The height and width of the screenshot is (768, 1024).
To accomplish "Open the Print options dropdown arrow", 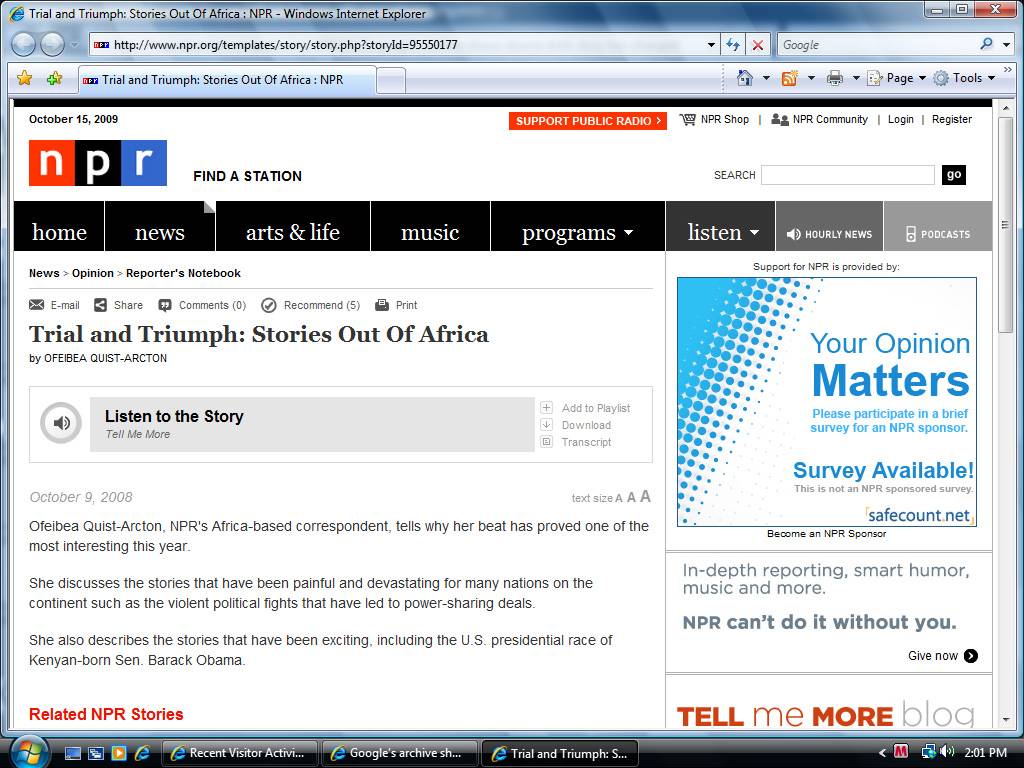I will [x=856, y=78].
